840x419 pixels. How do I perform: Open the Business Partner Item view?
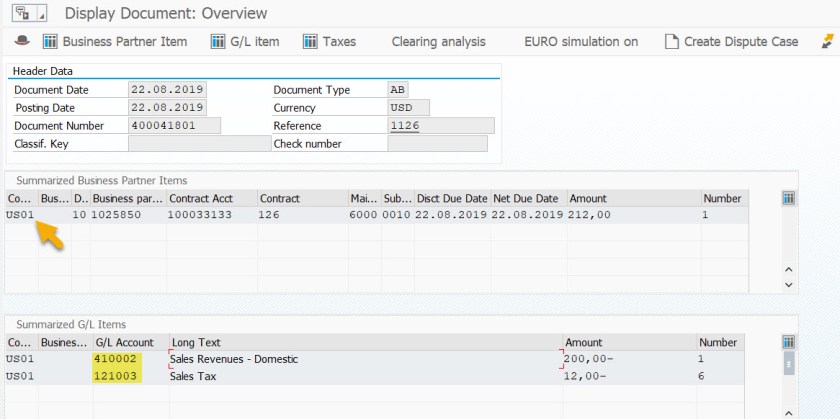(x=115, y=41)
